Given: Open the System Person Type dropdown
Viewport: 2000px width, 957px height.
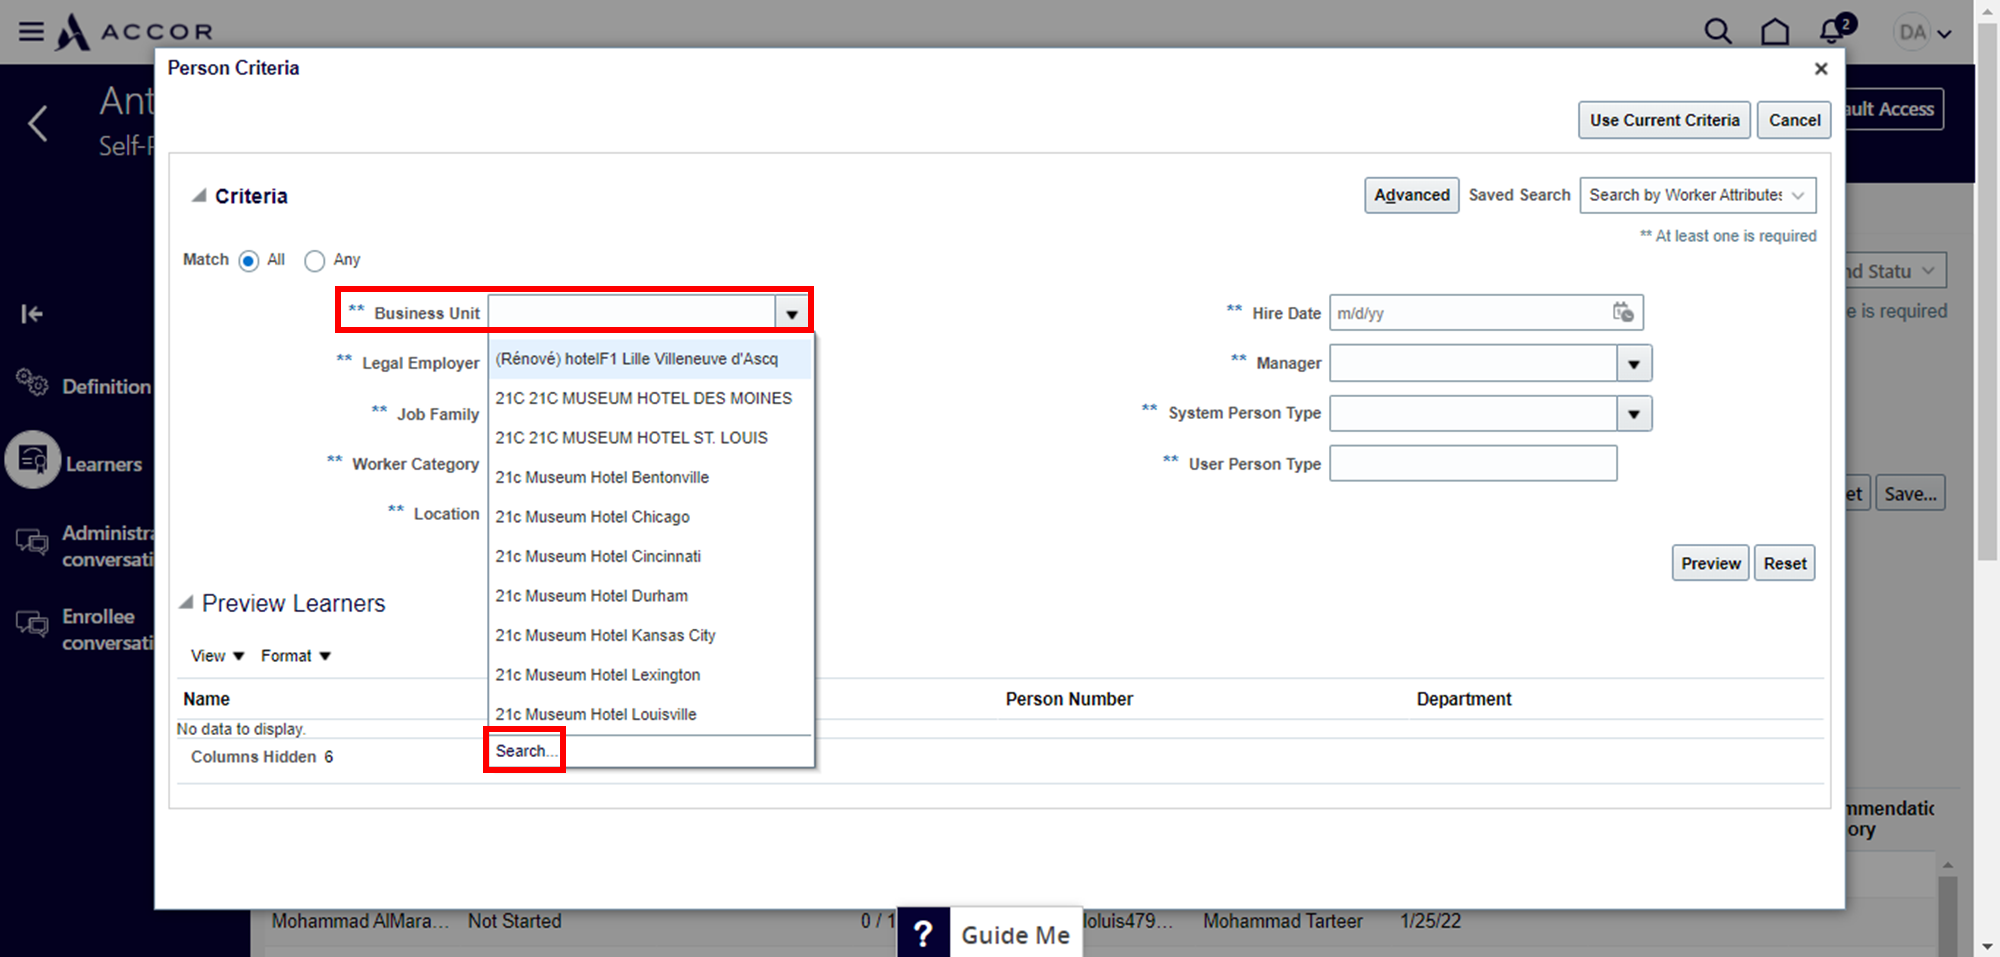Looking at the screenshot, I should click(1634, 414).
